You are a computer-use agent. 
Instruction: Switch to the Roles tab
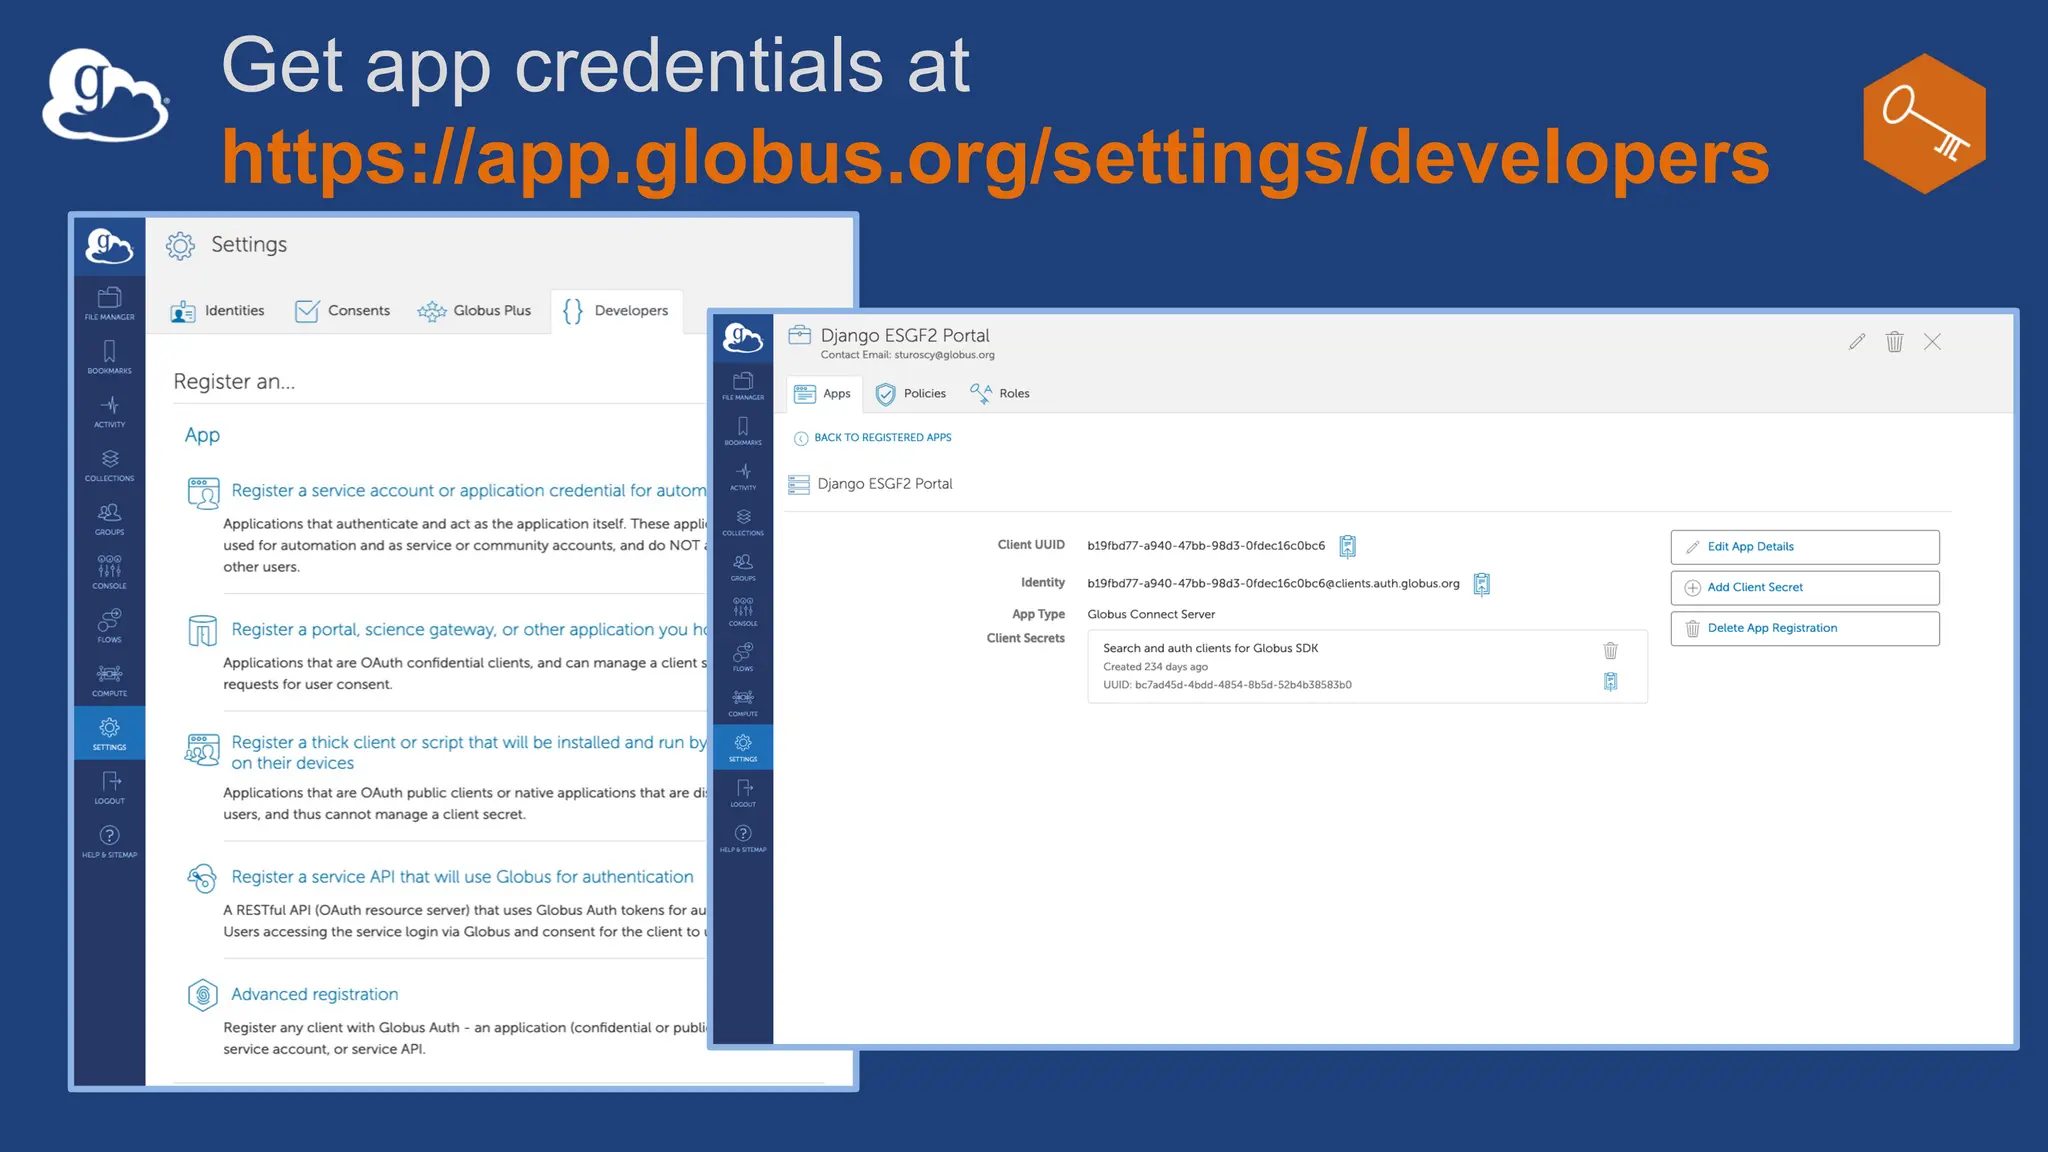pyautogui.click(x=1000, y=394)
